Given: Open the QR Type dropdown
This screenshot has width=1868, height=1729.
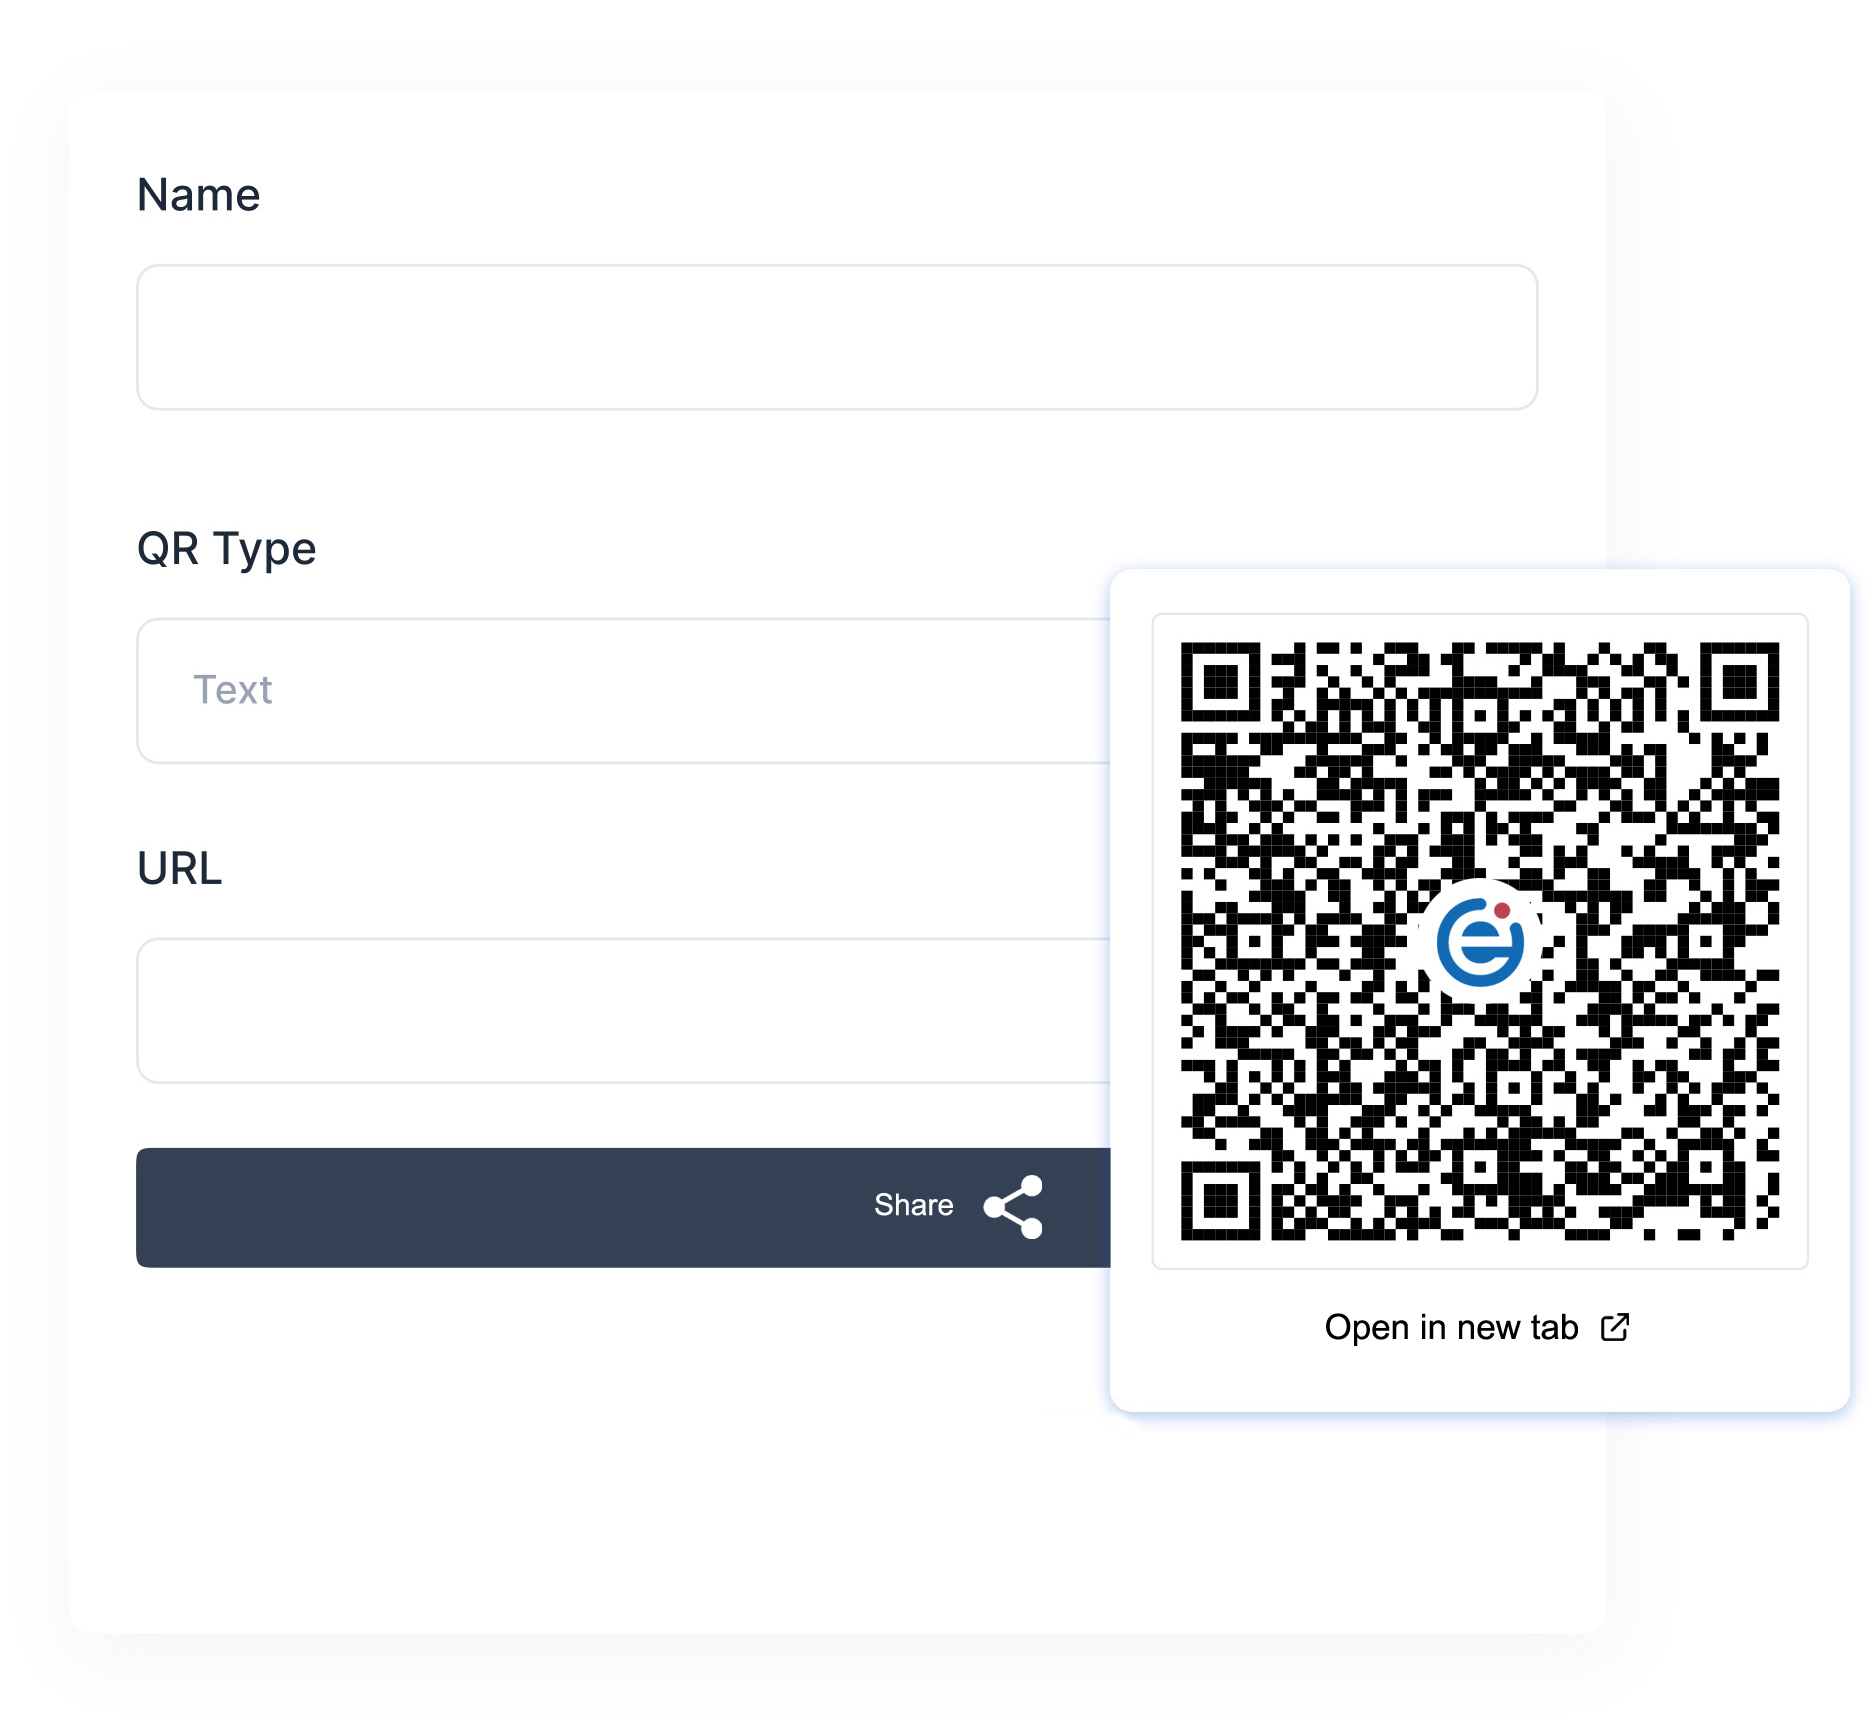Looking at the screenshot, I should click(624, 691).
